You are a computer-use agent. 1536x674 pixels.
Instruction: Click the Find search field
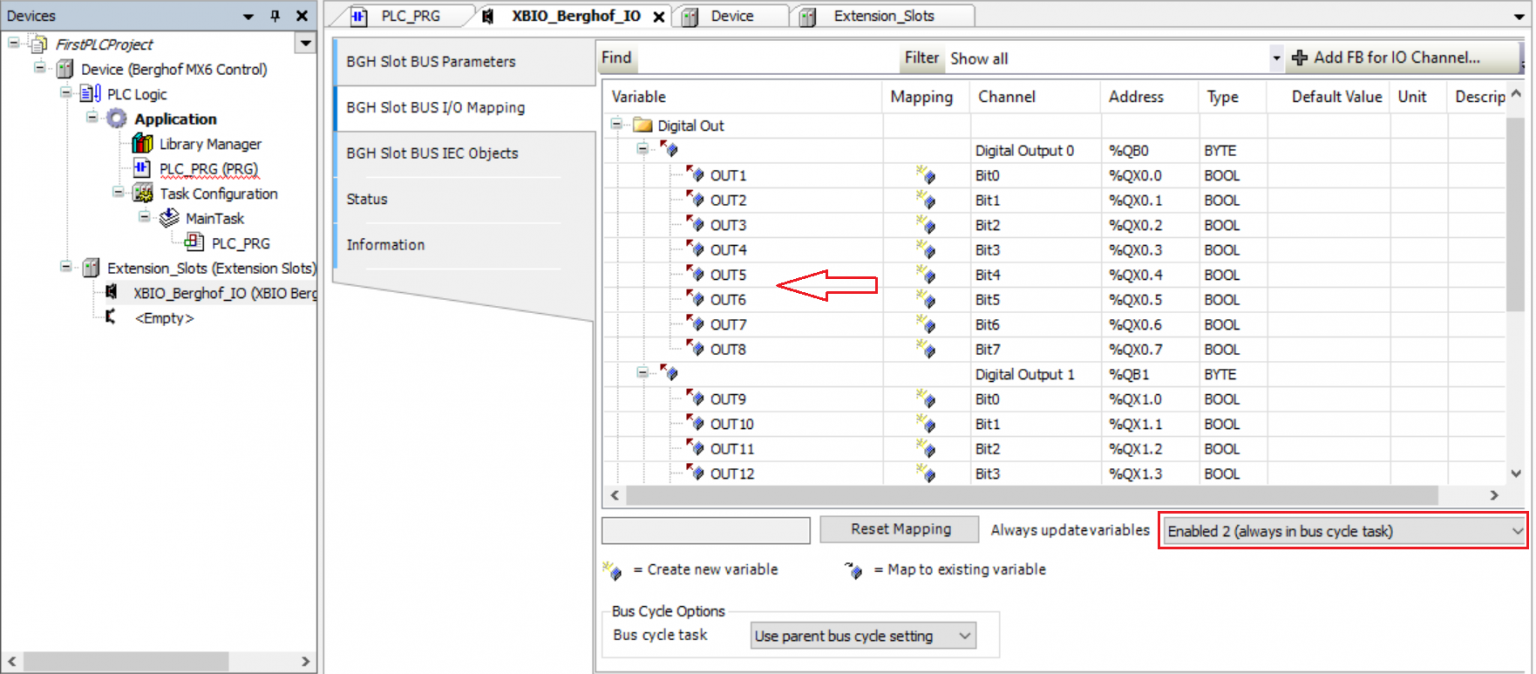[x=765, y=58]
